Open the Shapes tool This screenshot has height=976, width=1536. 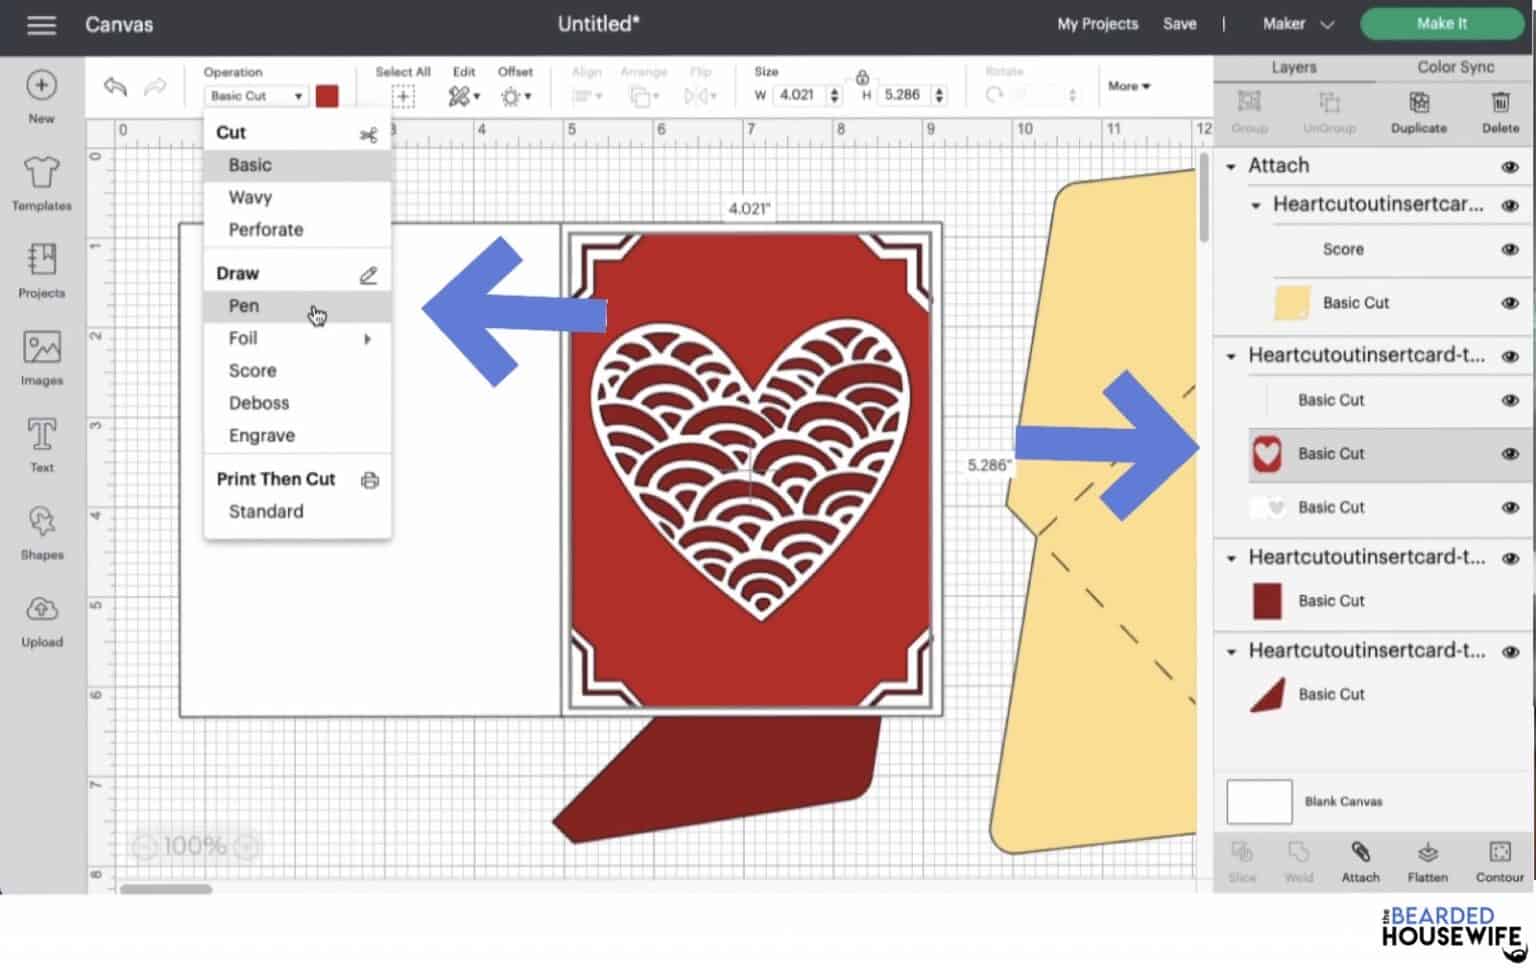pyautogui.click(x=41, y=532)
